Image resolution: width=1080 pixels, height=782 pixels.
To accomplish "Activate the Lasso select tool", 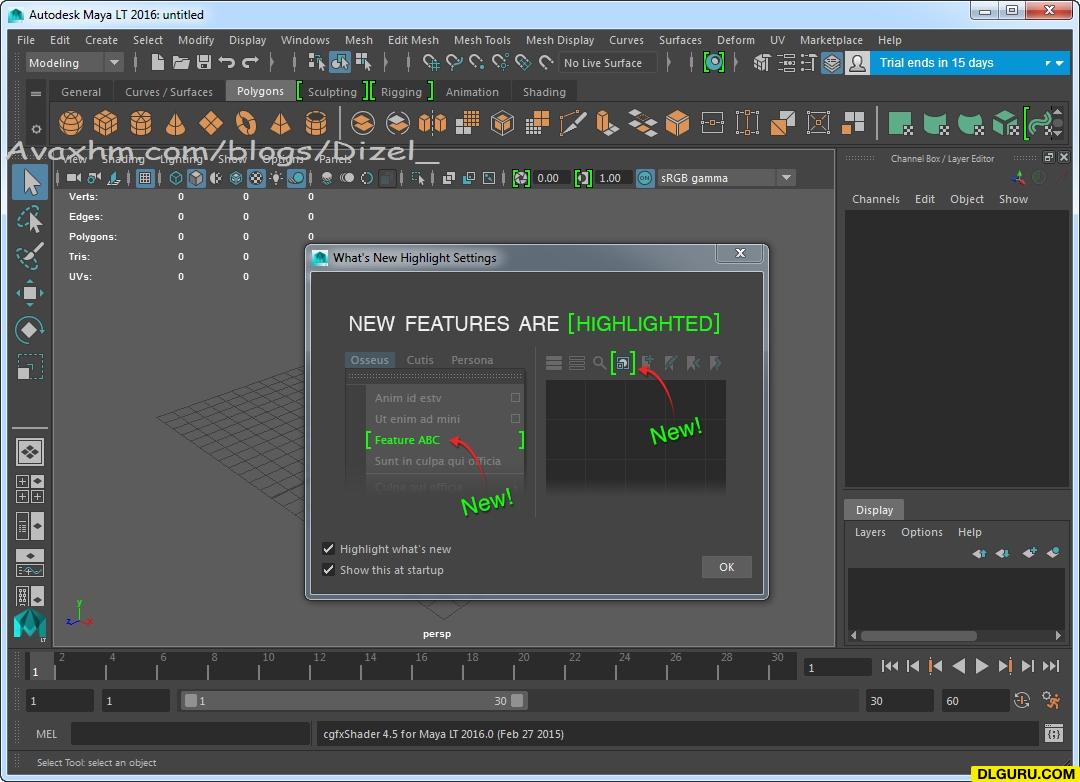I will pyautogui.click(x=30, y=220).
